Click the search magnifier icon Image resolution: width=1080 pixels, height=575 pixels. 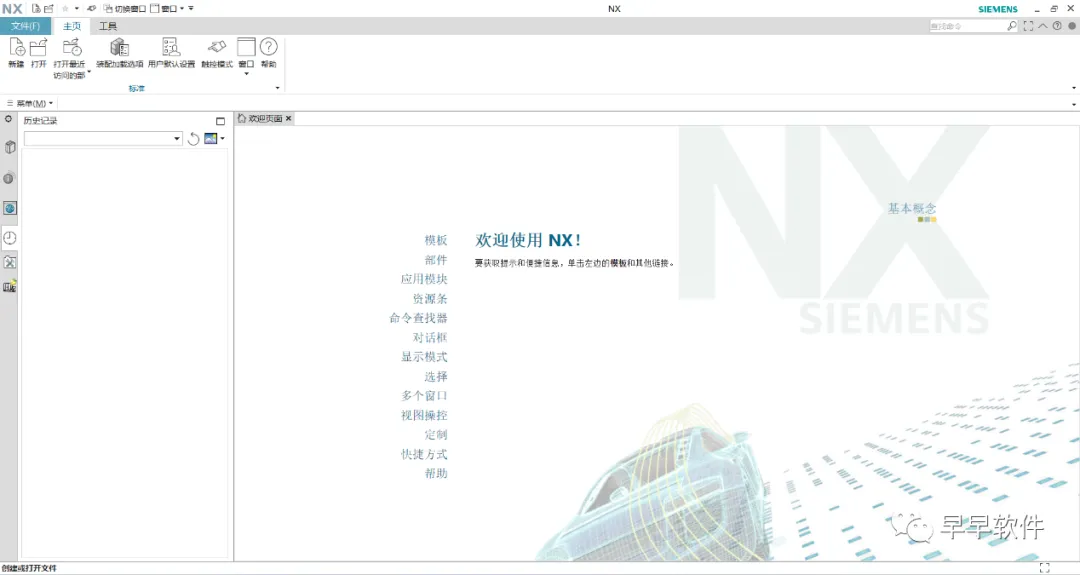point(1012,26)
